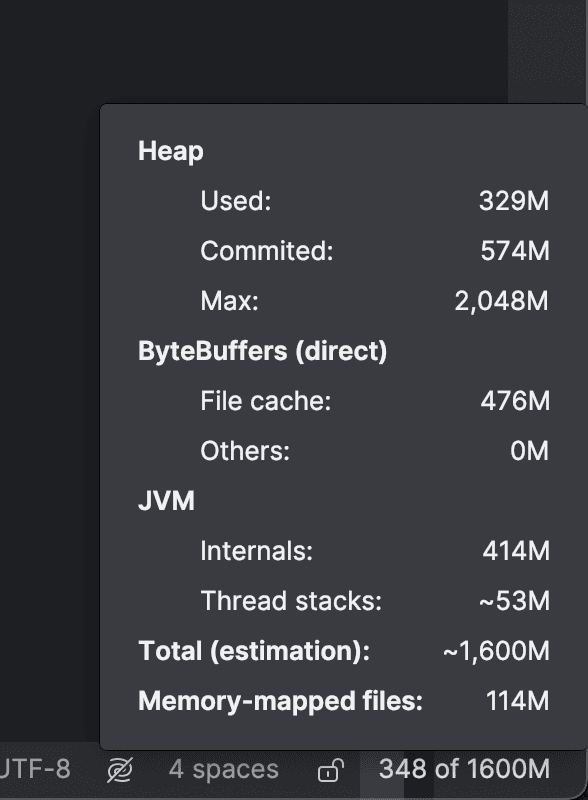Click the 348 of 1600M memory indicator
Screen dimensions: 588x800
pos(464,769)
